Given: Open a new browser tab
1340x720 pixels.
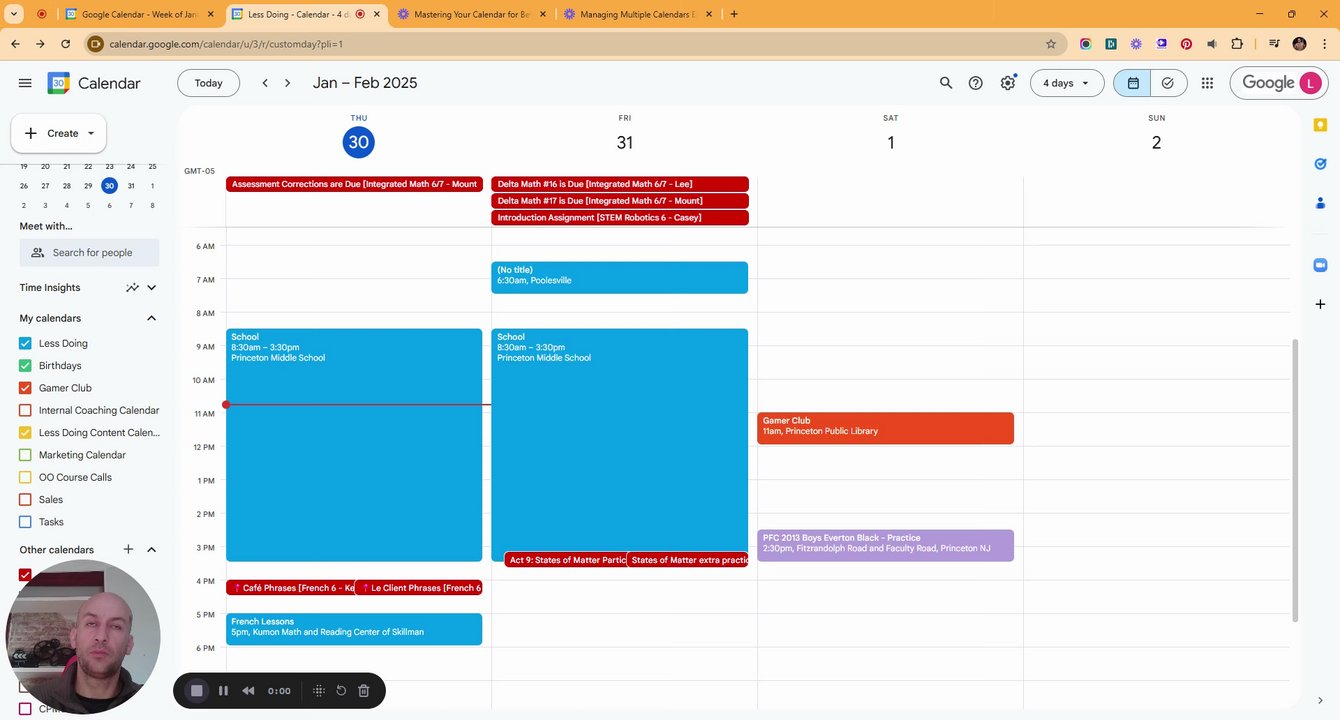Looking at the screenshot, I should 734,14.
